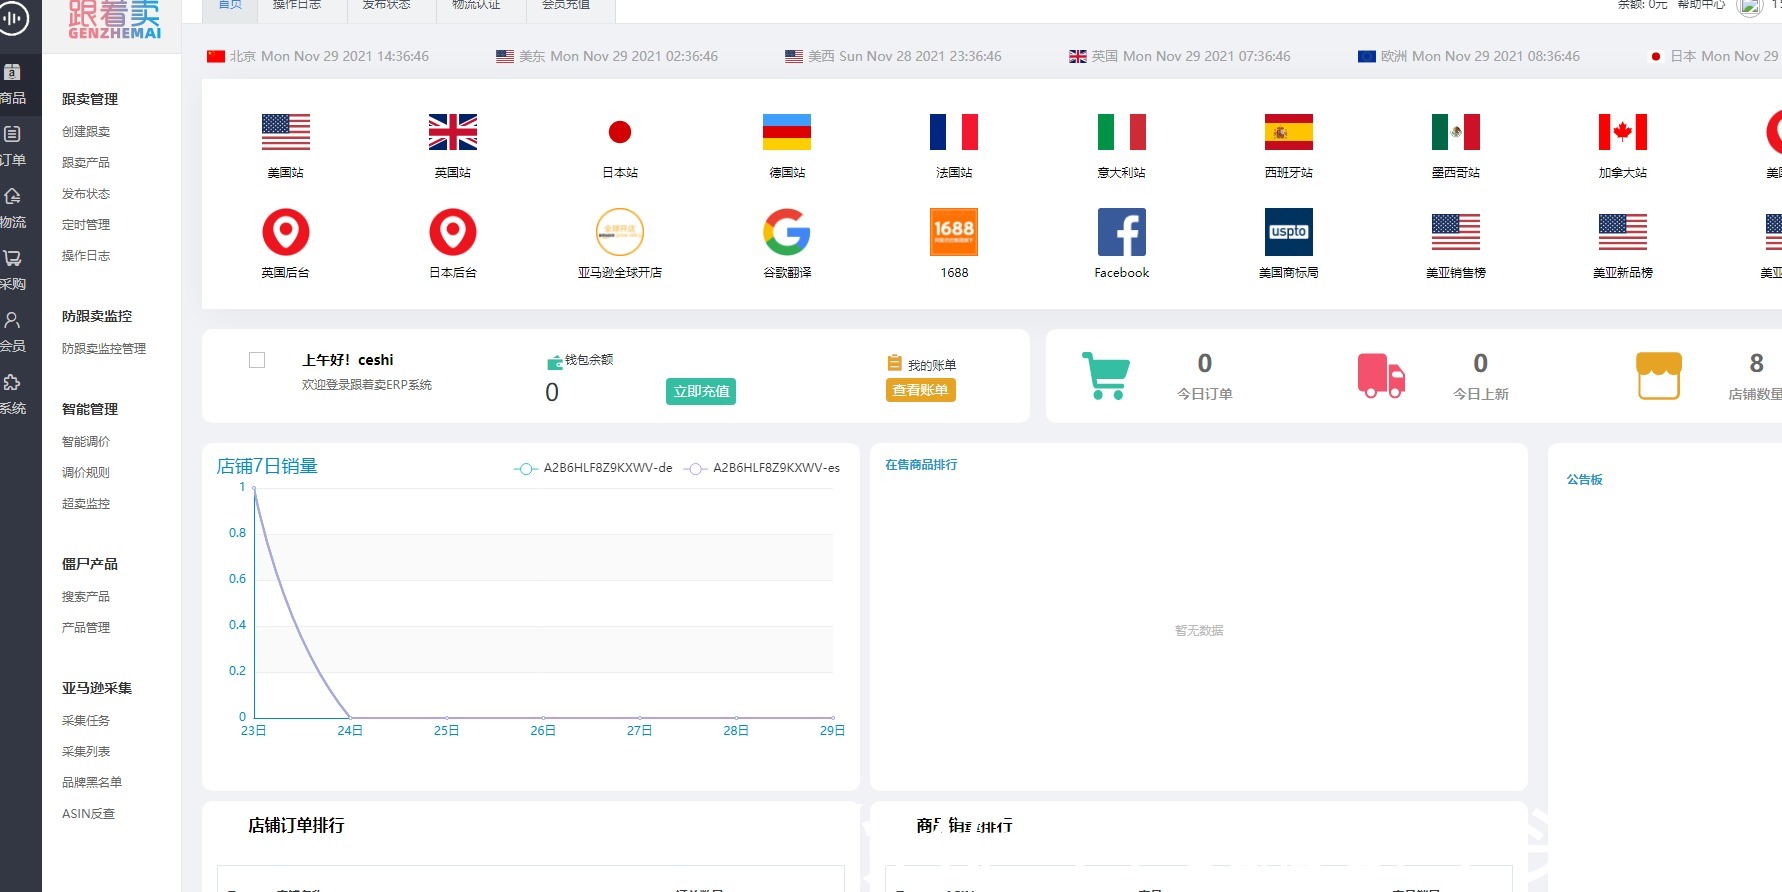Open the orange 1688 icon

(954, 232)
